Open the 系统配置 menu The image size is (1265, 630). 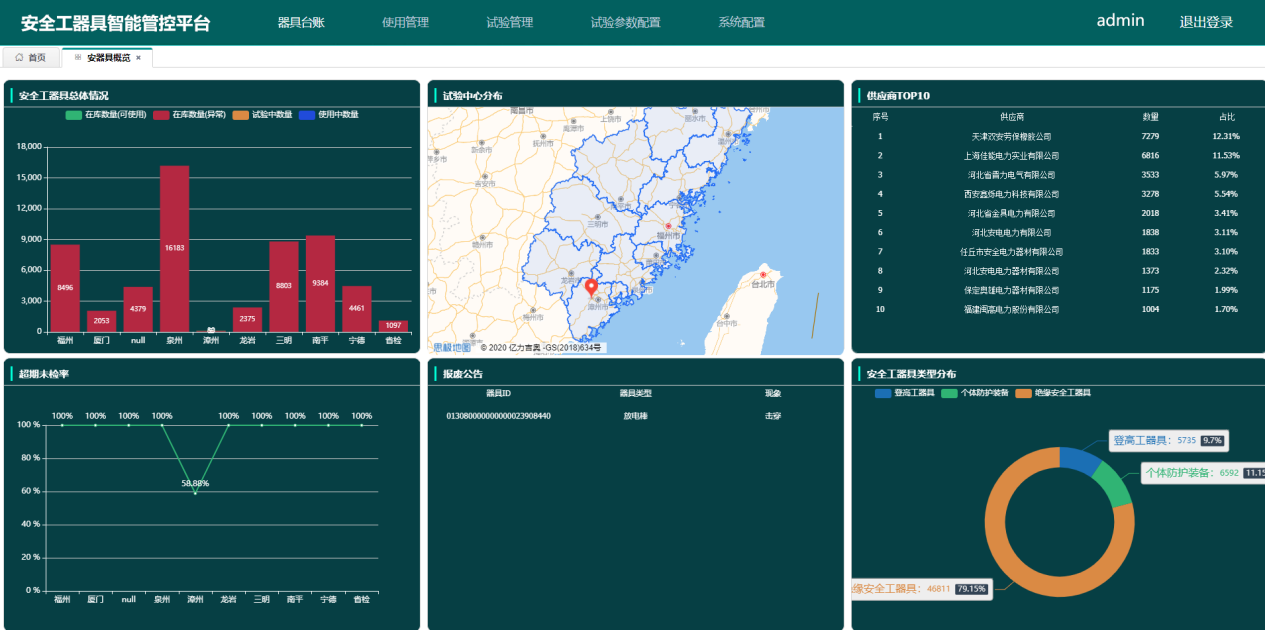(741, 22)
